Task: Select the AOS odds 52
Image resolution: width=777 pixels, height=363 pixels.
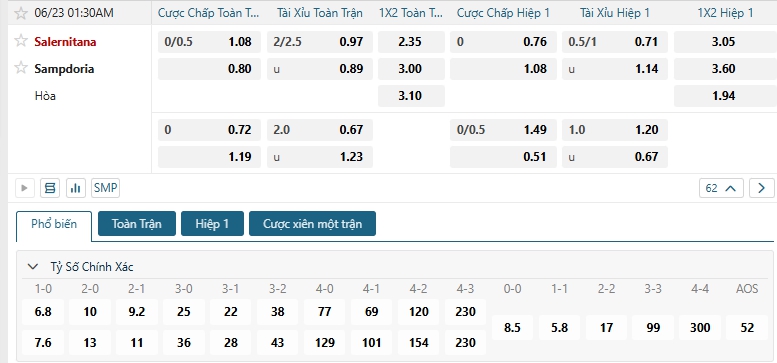Action: [747, 328]
